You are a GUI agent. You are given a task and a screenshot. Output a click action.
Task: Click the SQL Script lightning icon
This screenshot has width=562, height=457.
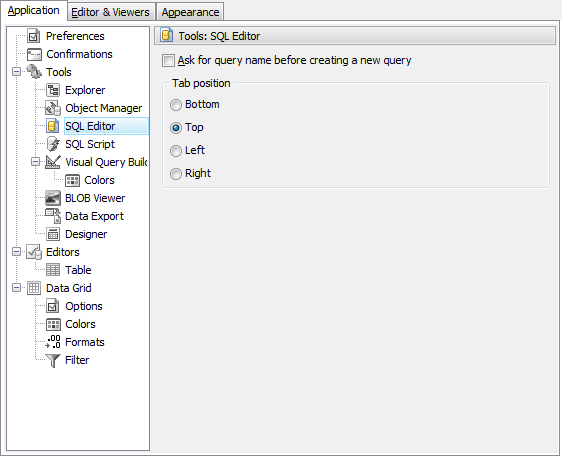pos(53,144)
